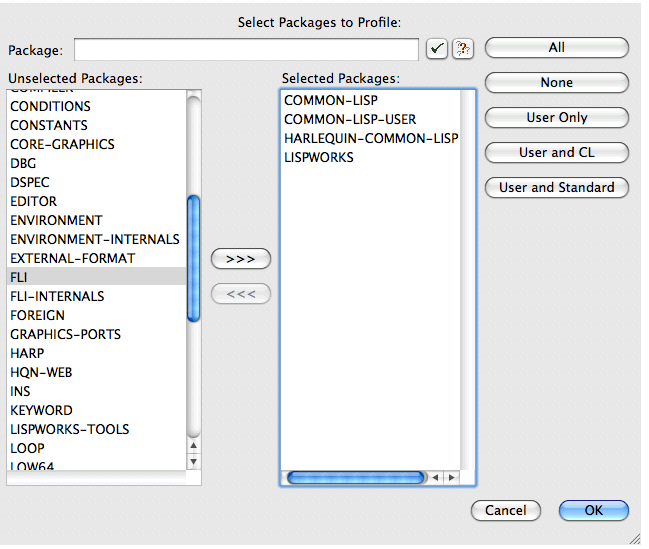Screen dimensions: 649x549
Task: Select FLI-INTERNALS in Unselected Packages
Action: [57, 296]
